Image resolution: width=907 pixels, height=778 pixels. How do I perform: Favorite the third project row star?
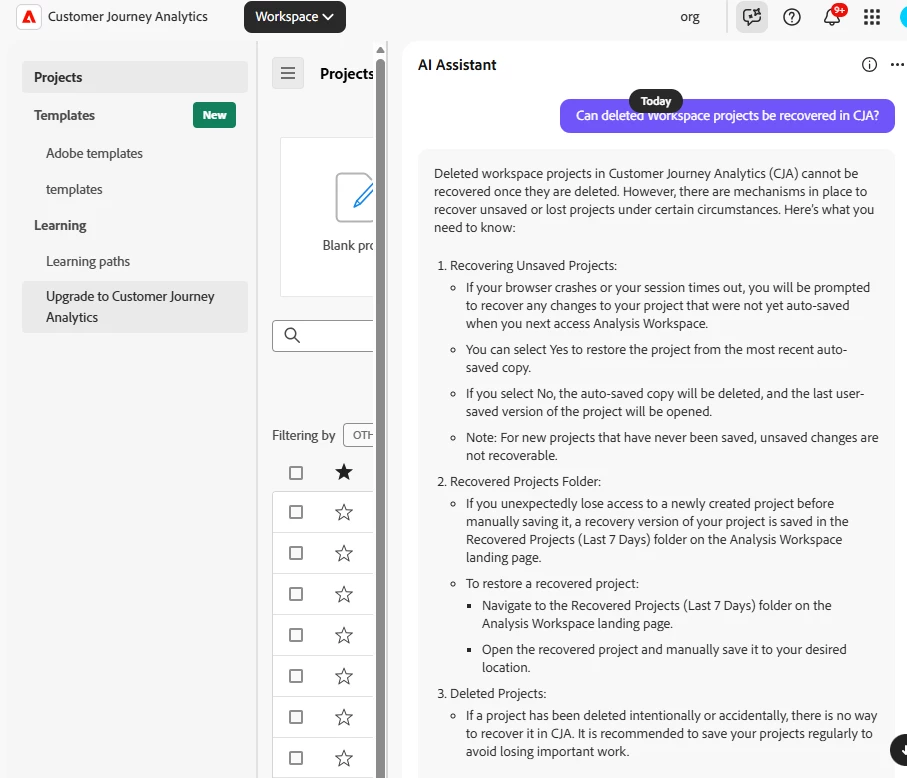click(x=344, y=594)
